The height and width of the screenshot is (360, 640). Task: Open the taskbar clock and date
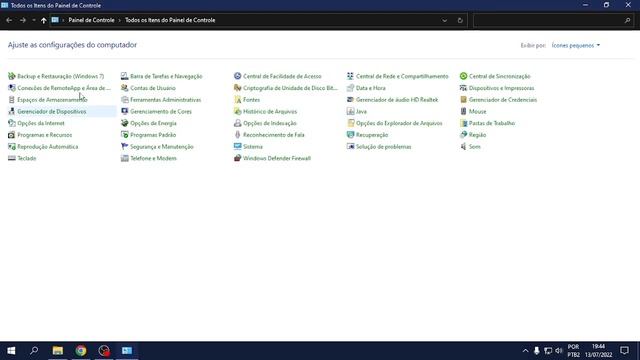coord(598,351)
